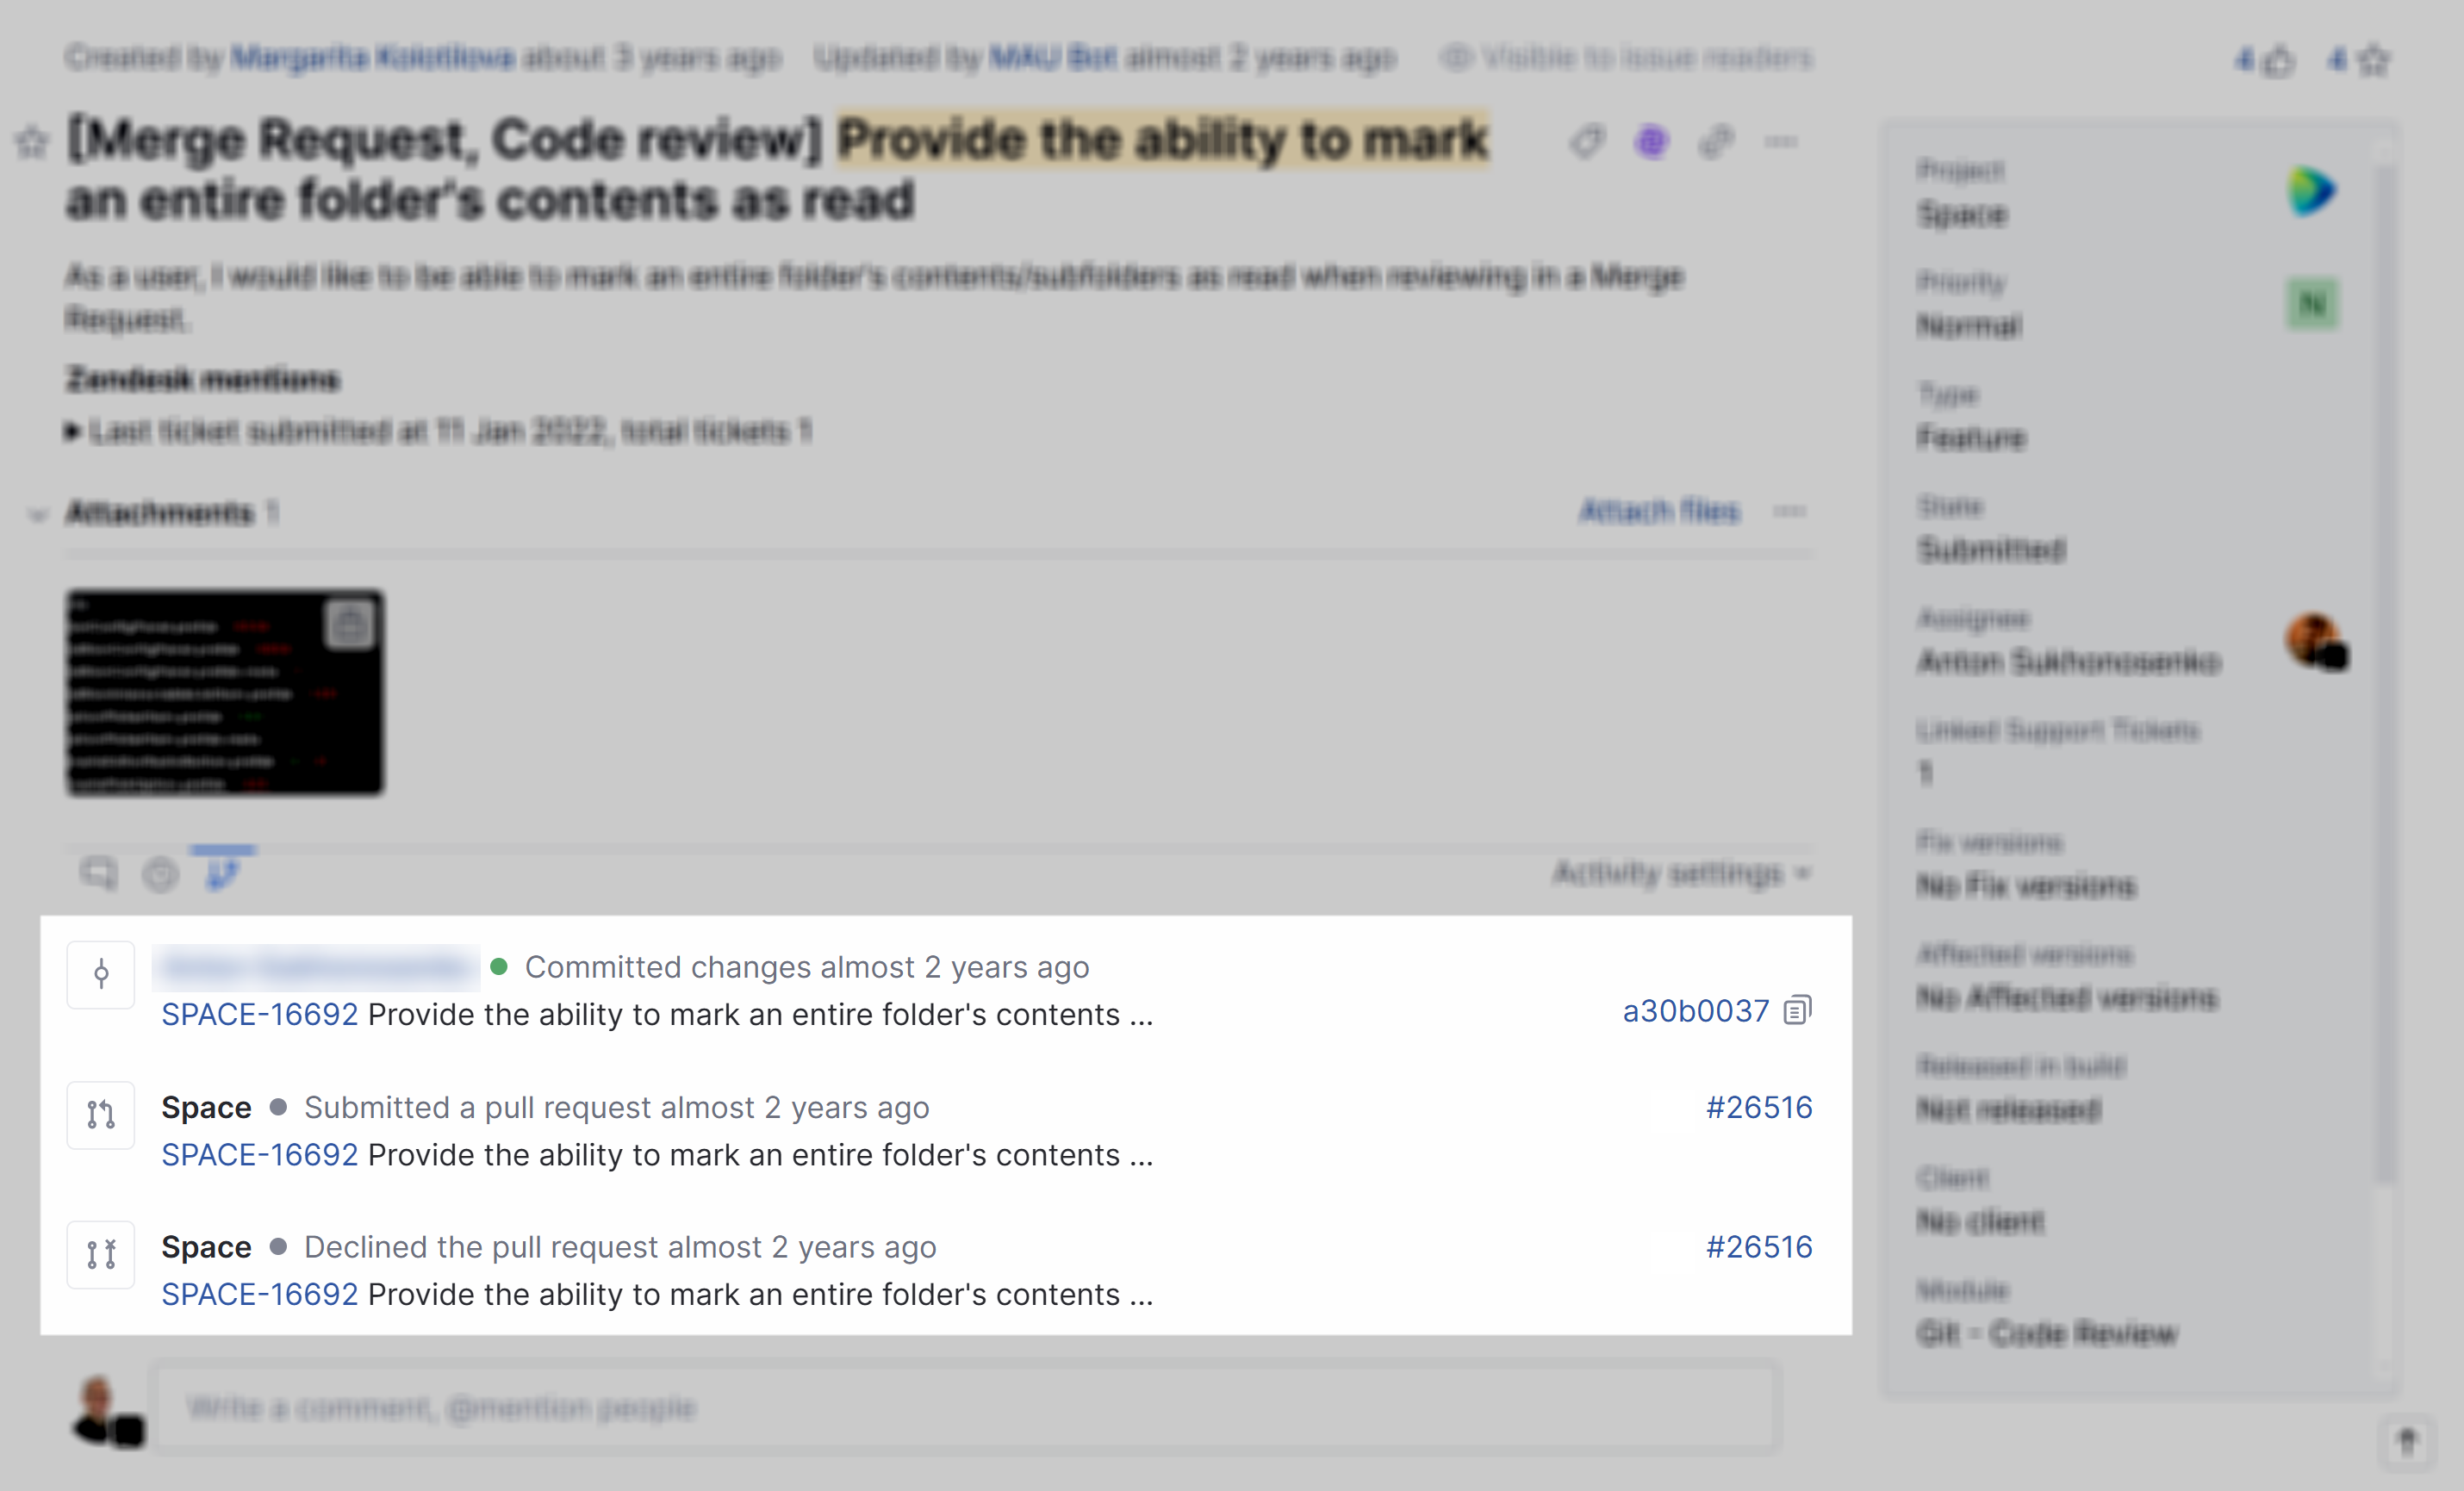Open the attachments overflow menu

(1791, 511)
